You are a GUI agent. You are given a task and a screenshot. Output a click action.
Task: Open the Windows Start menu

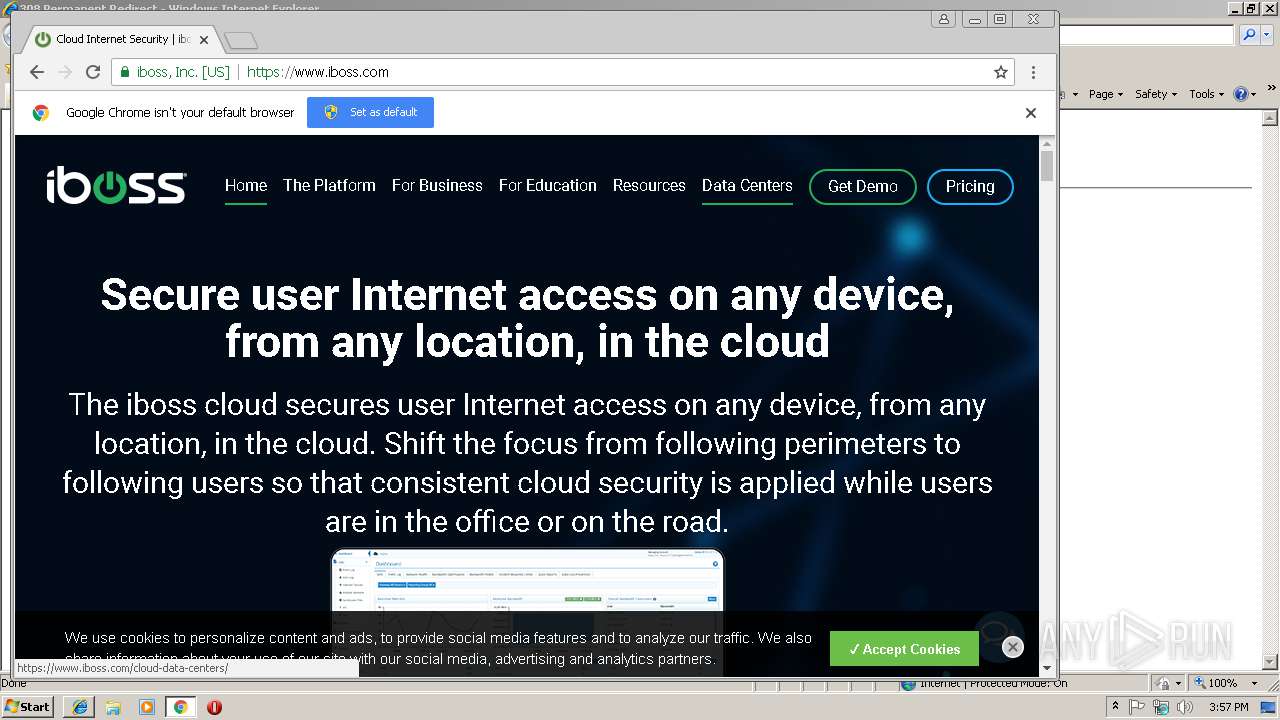27,706
